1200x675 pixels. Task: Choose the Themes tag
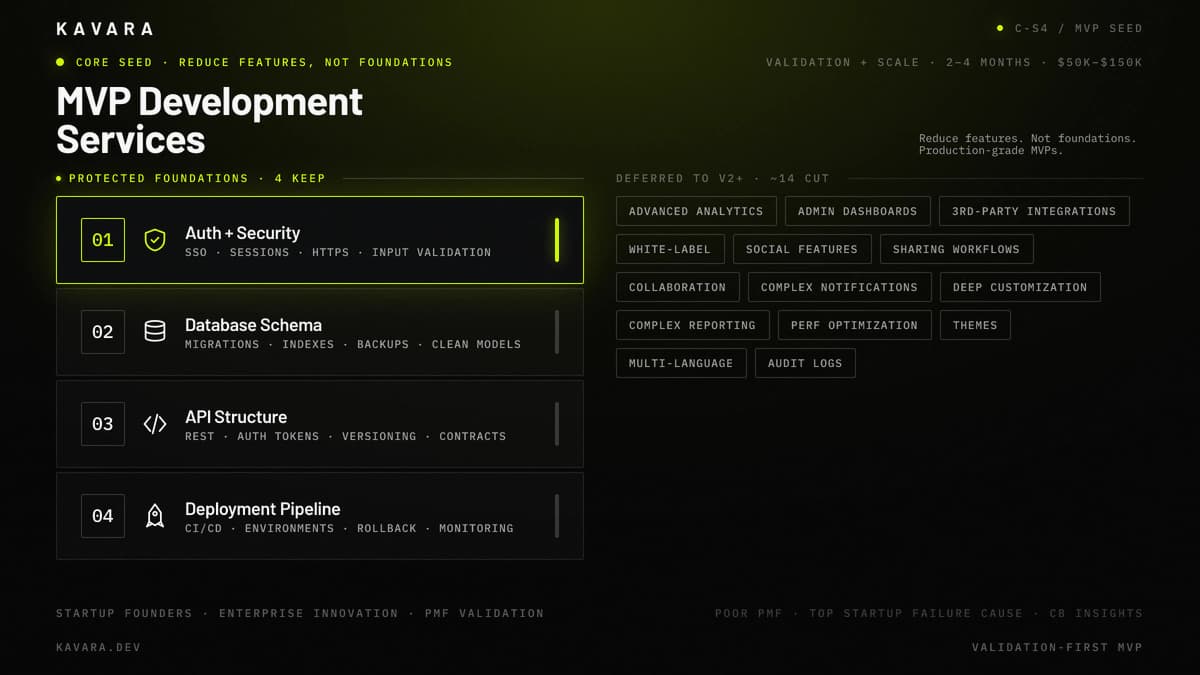click(x=975, y=325)
